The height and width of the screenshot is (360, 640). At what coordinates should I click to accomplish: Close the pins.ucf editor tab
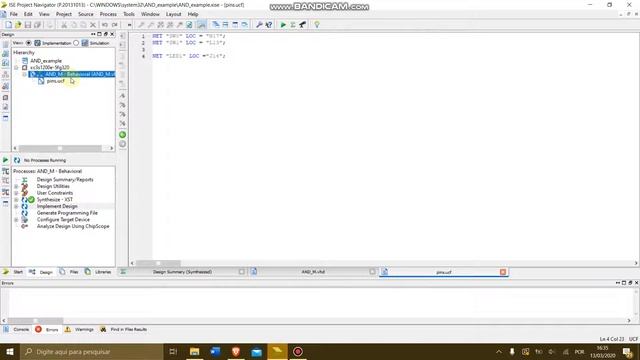point(503,272)
